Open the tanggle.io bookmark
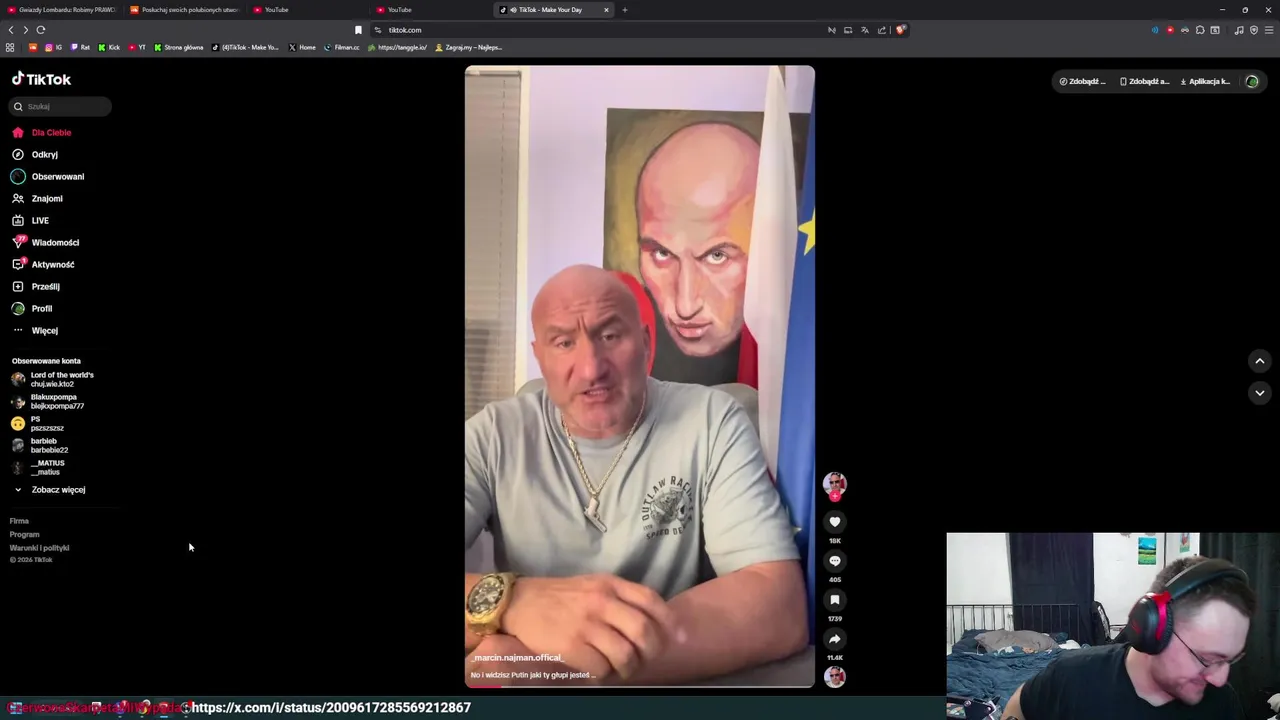This screenshot has width=1280, height=720. (x=398, y=47)
